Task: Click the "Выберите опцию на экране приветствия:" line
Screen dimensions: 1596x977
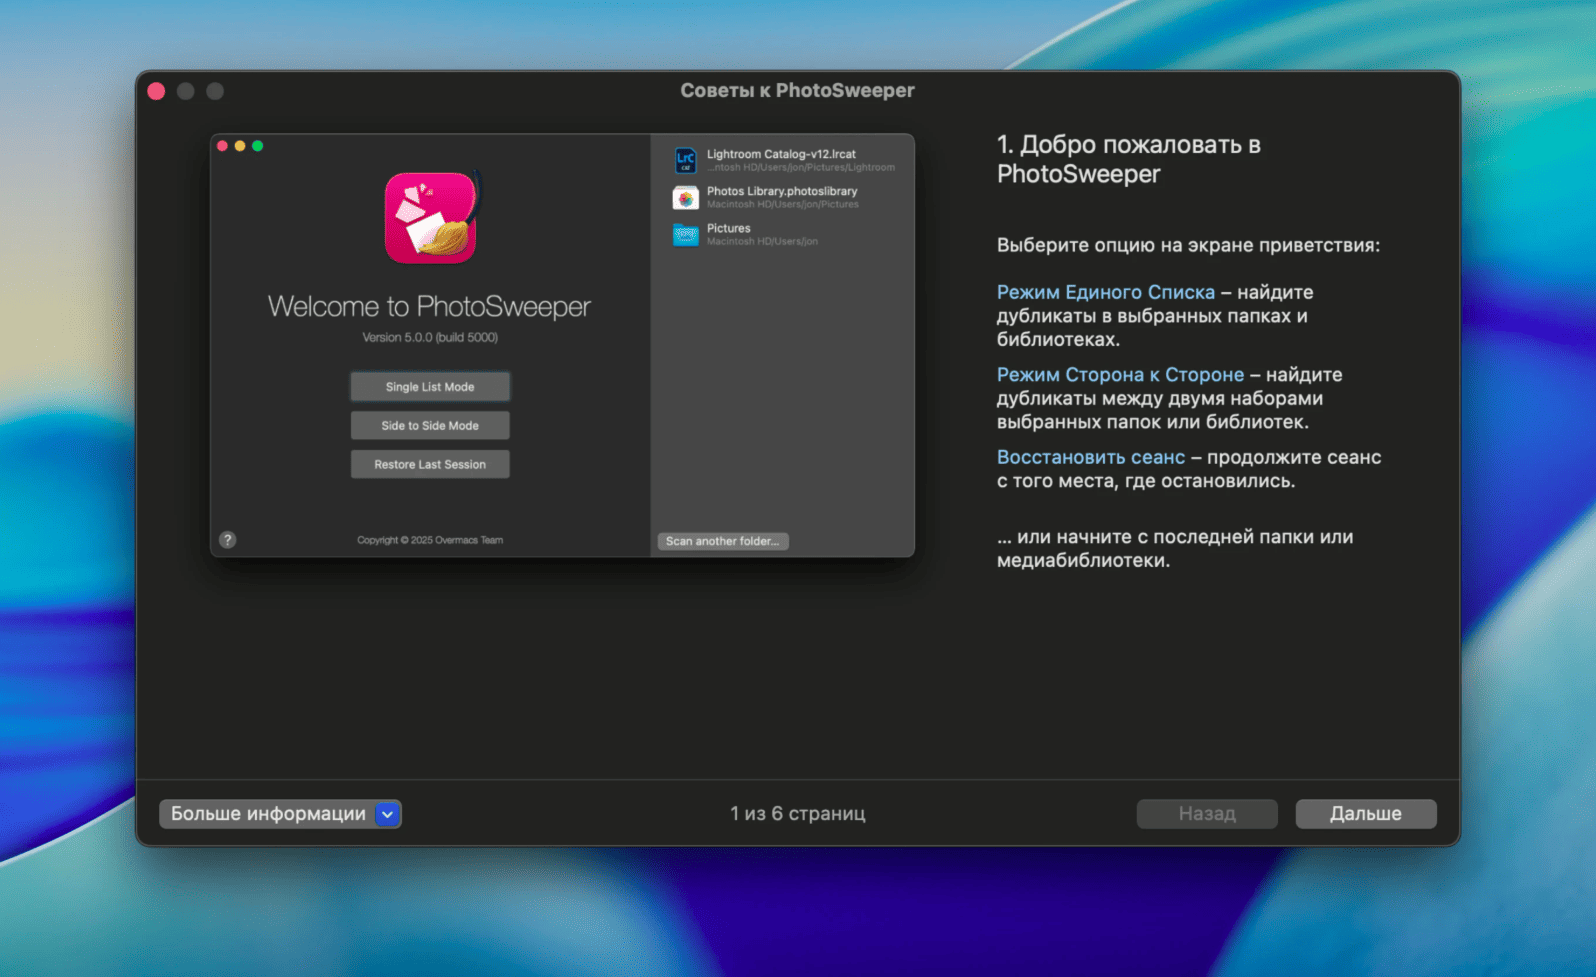Action: pos(1188,245)
